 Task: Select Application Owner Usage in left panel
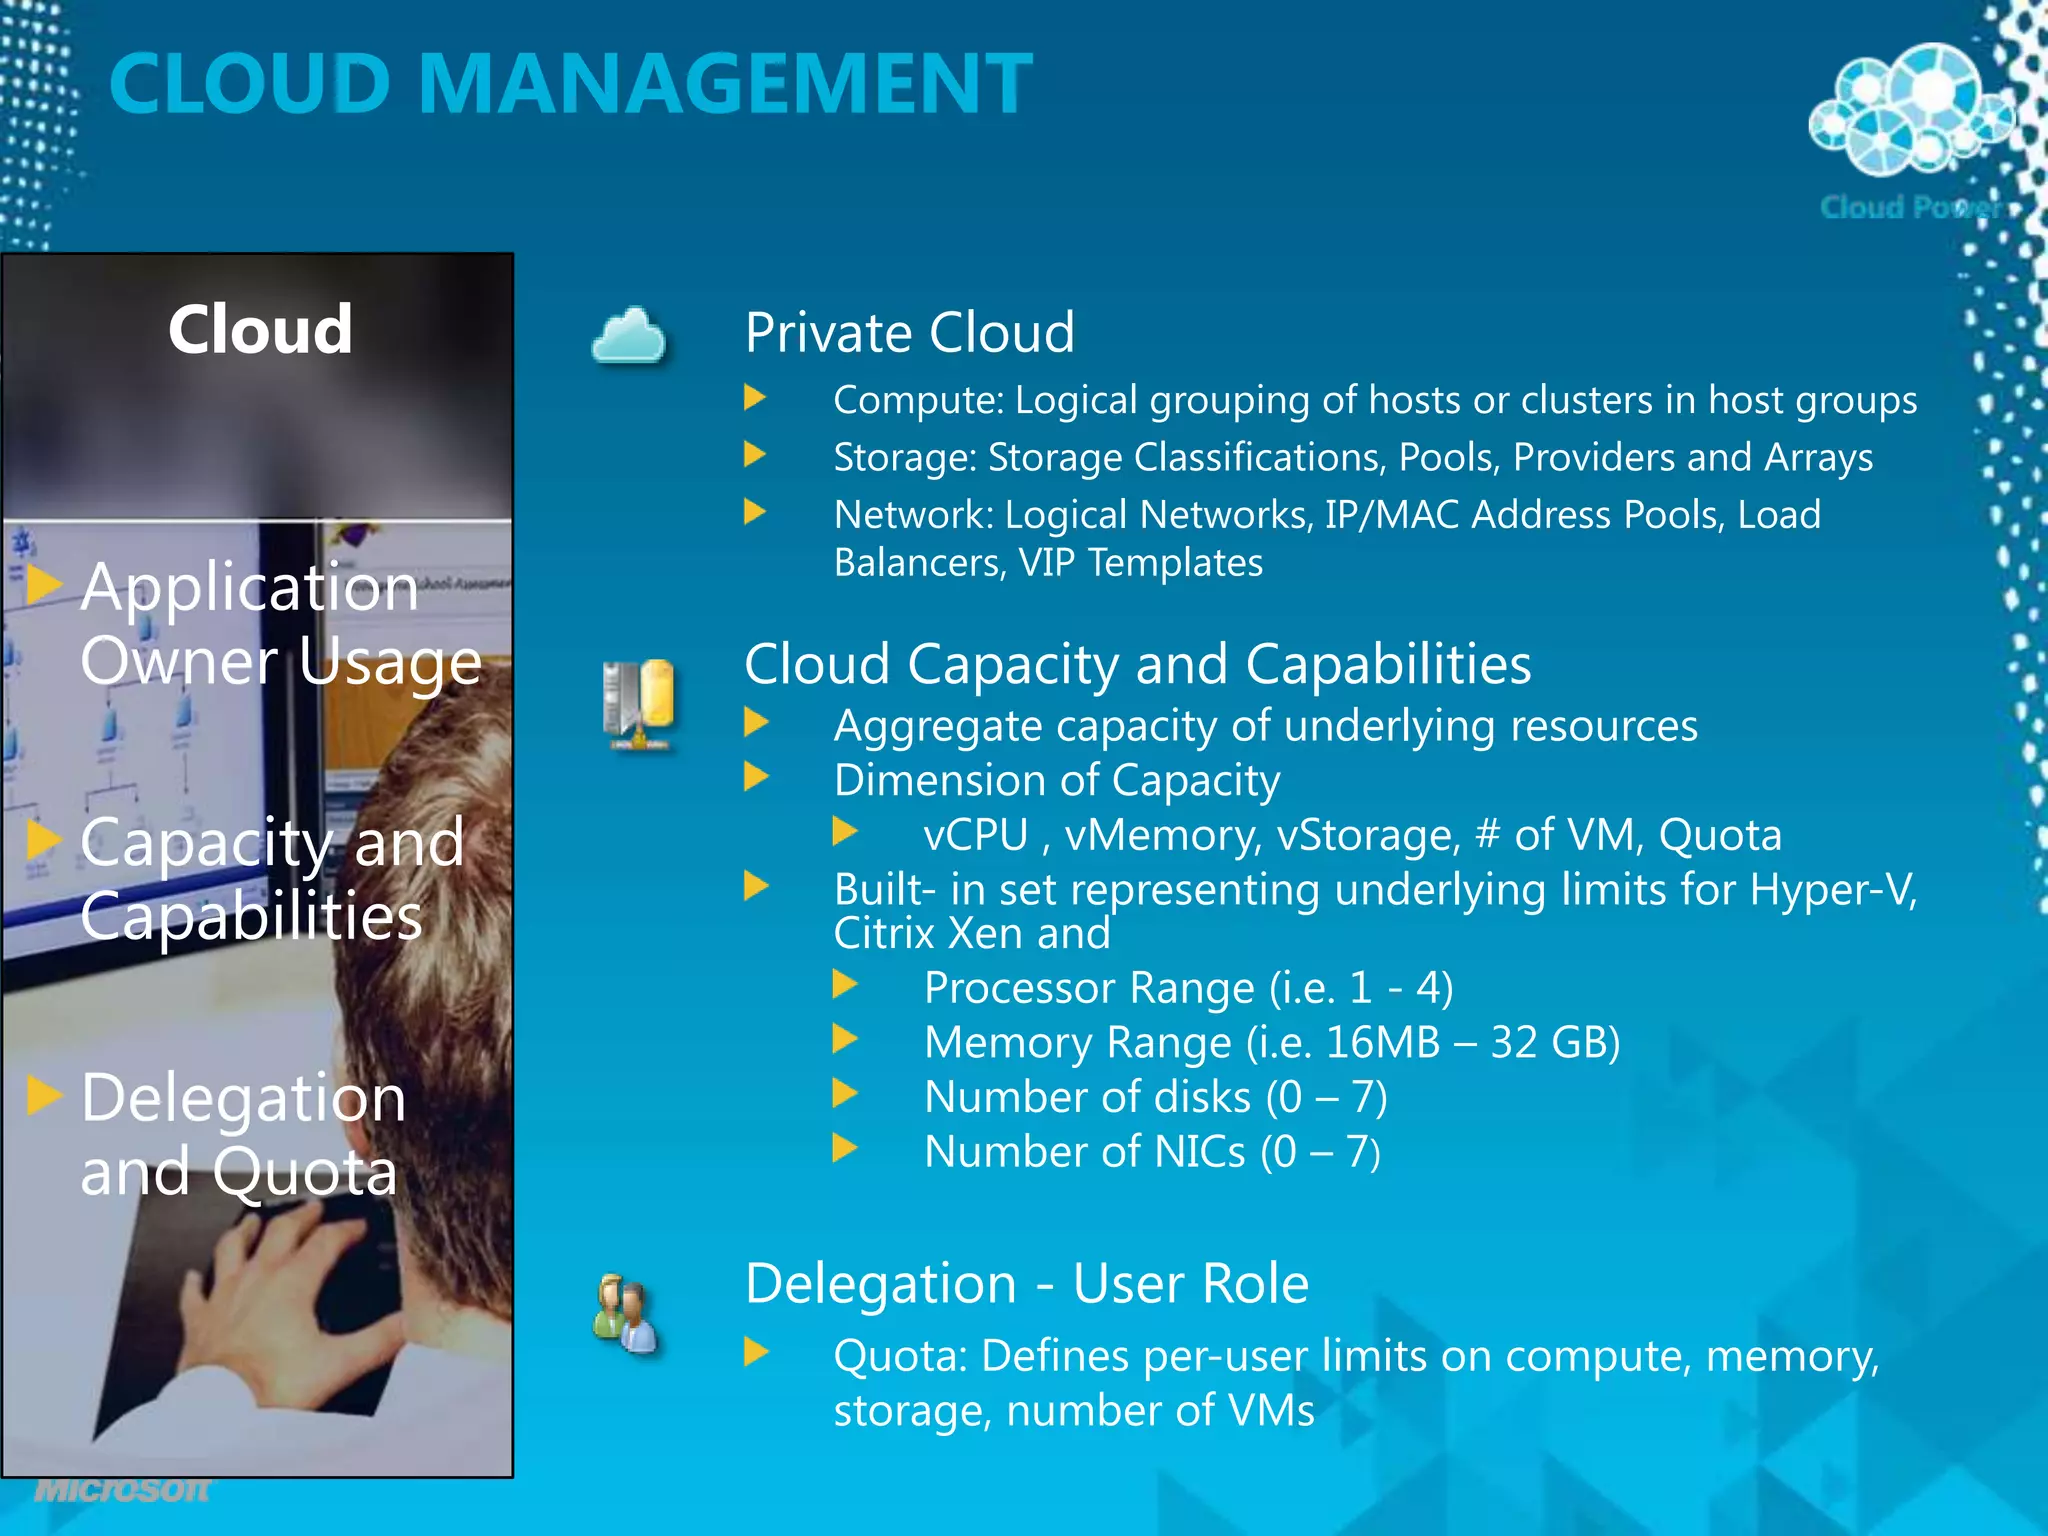[x=281, y=624]
